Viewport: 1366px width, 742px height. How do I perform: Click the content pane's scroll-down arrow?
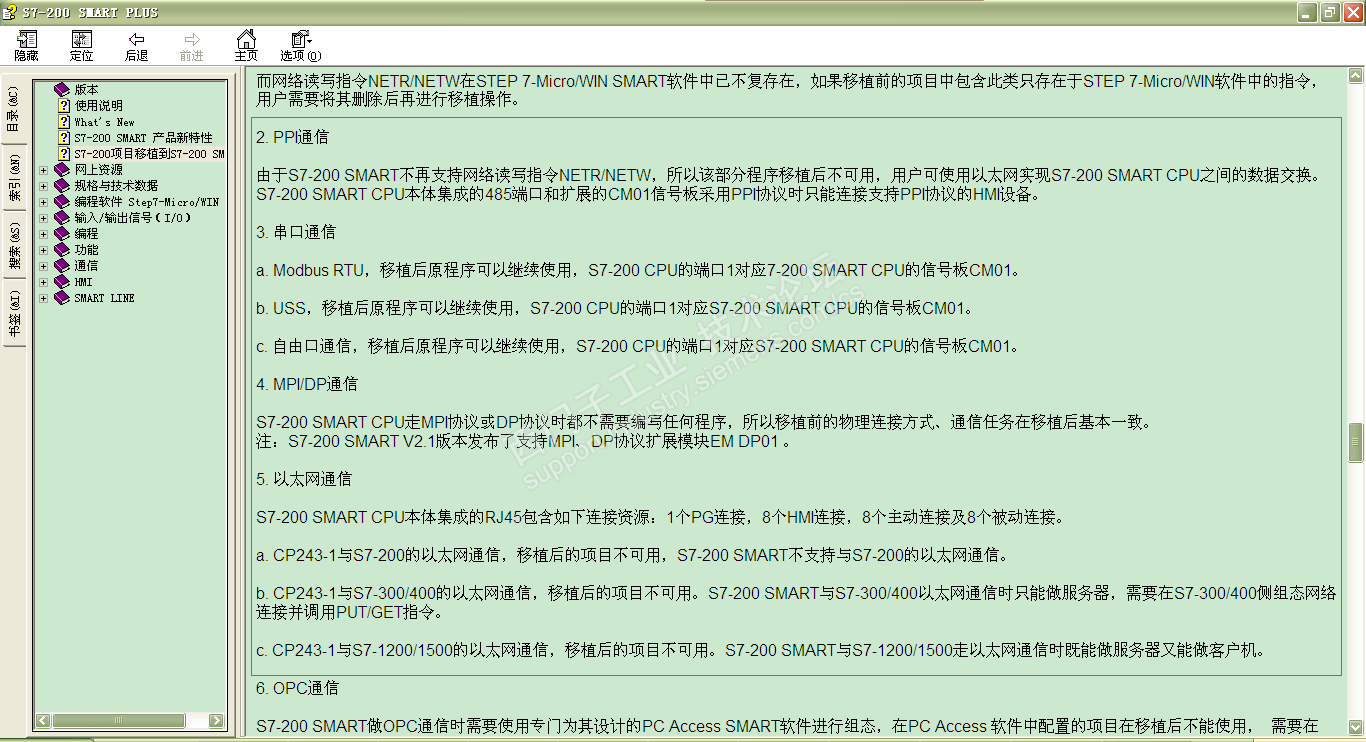click(1356, 727)
